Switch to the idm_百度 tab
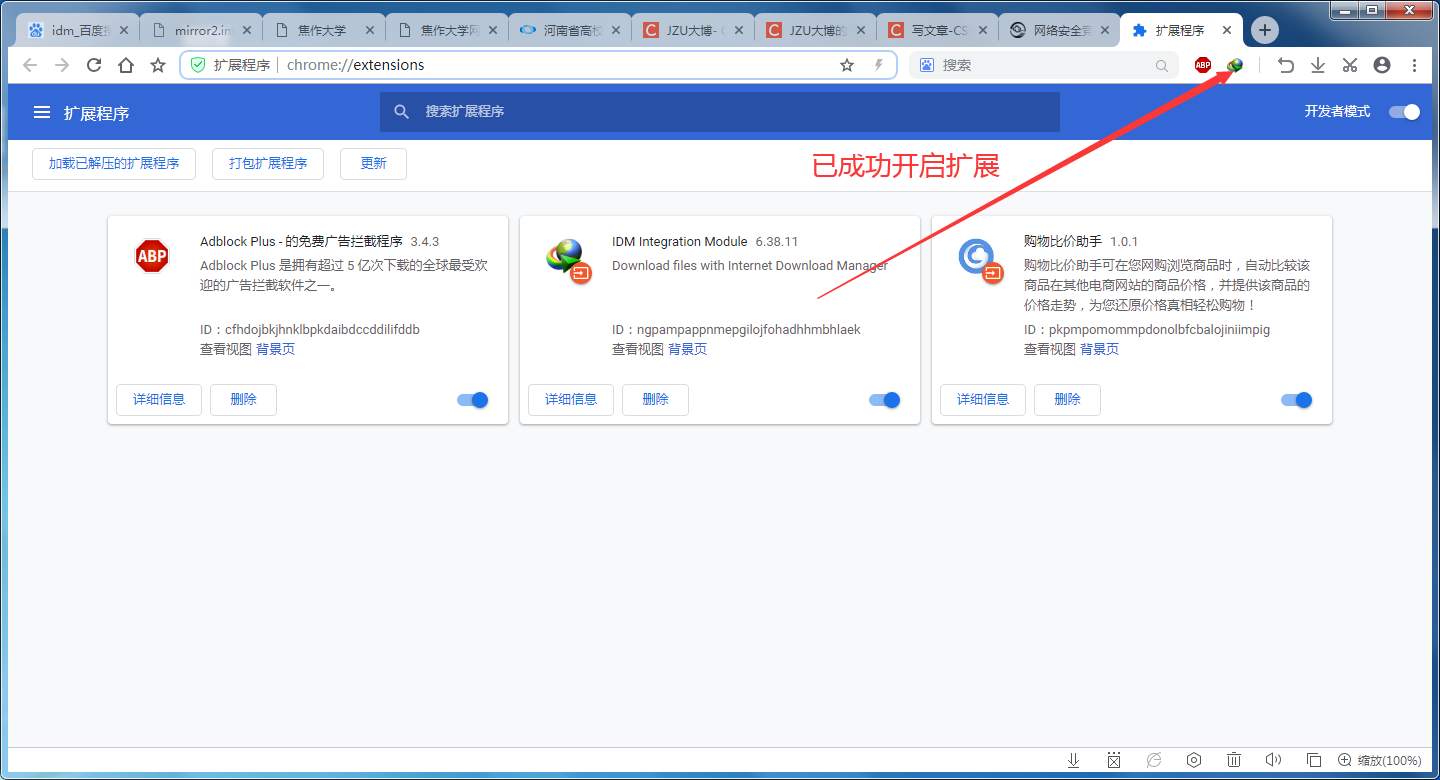The image size is (1440, 780). 78,30
